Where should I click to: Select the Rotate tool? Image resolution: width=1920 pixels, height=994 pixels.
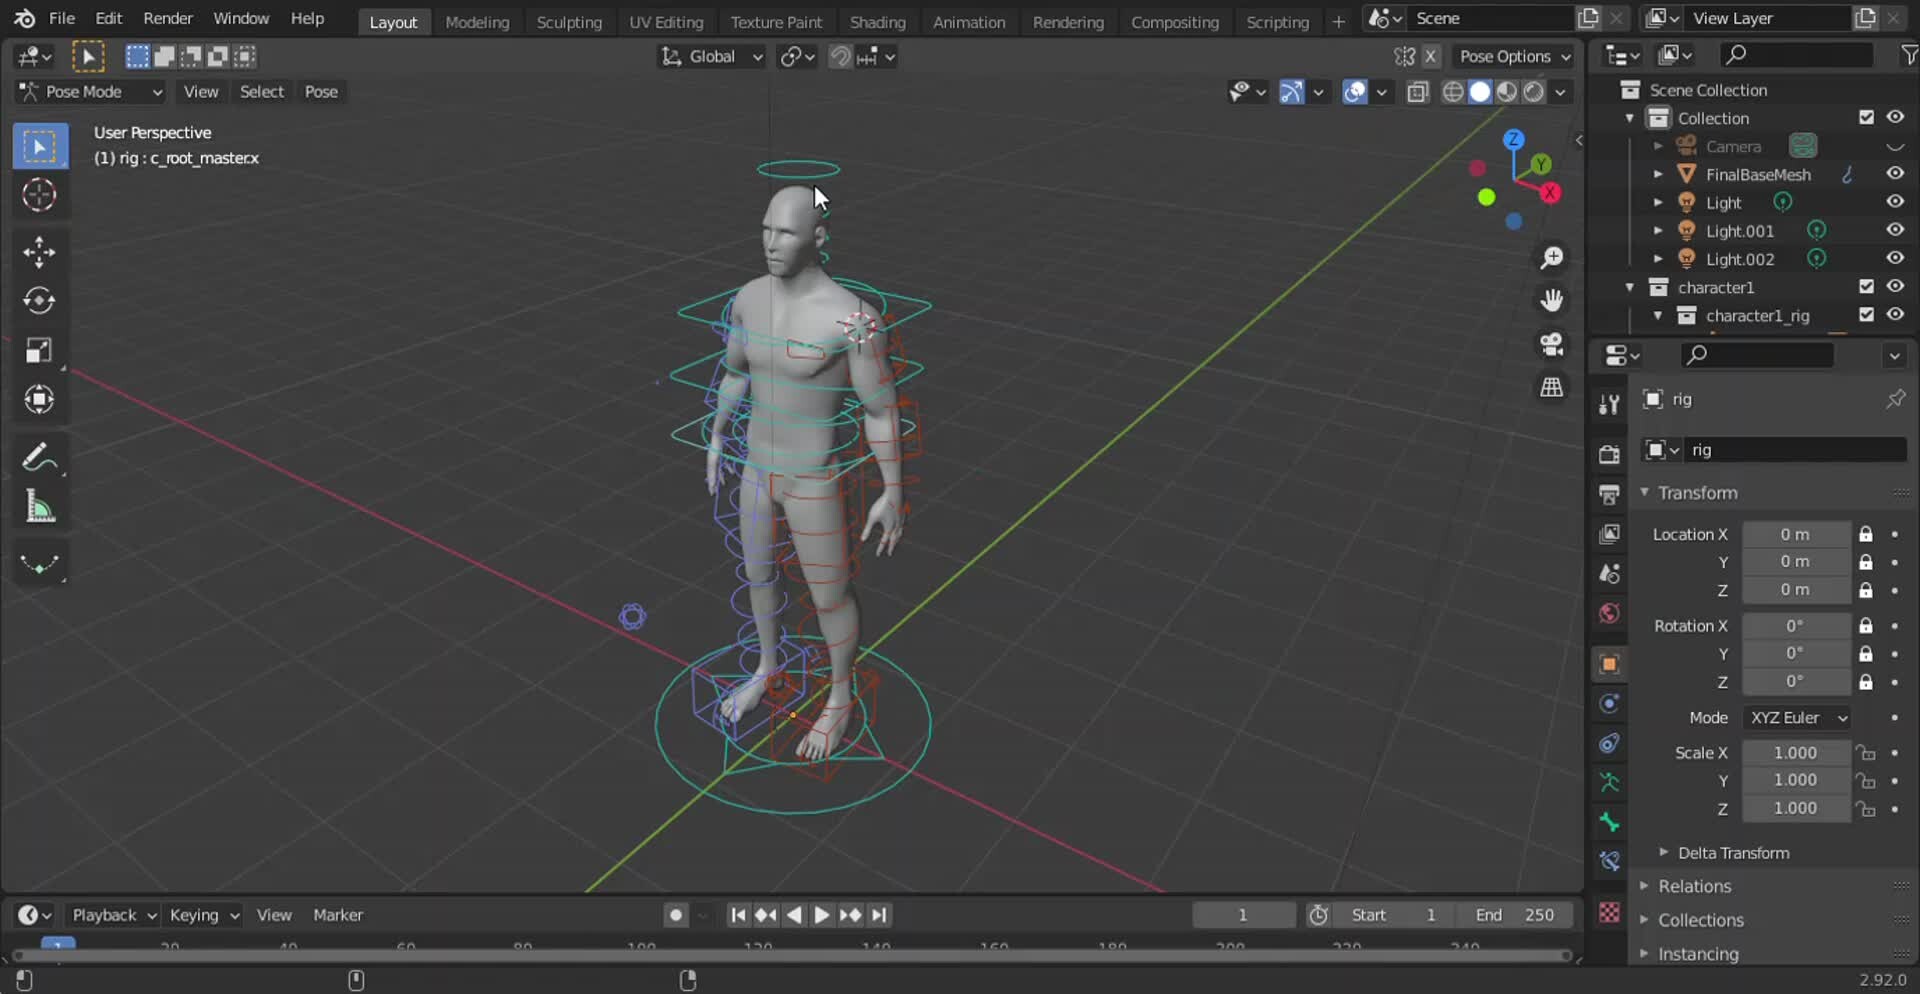[x=40, y=300]
